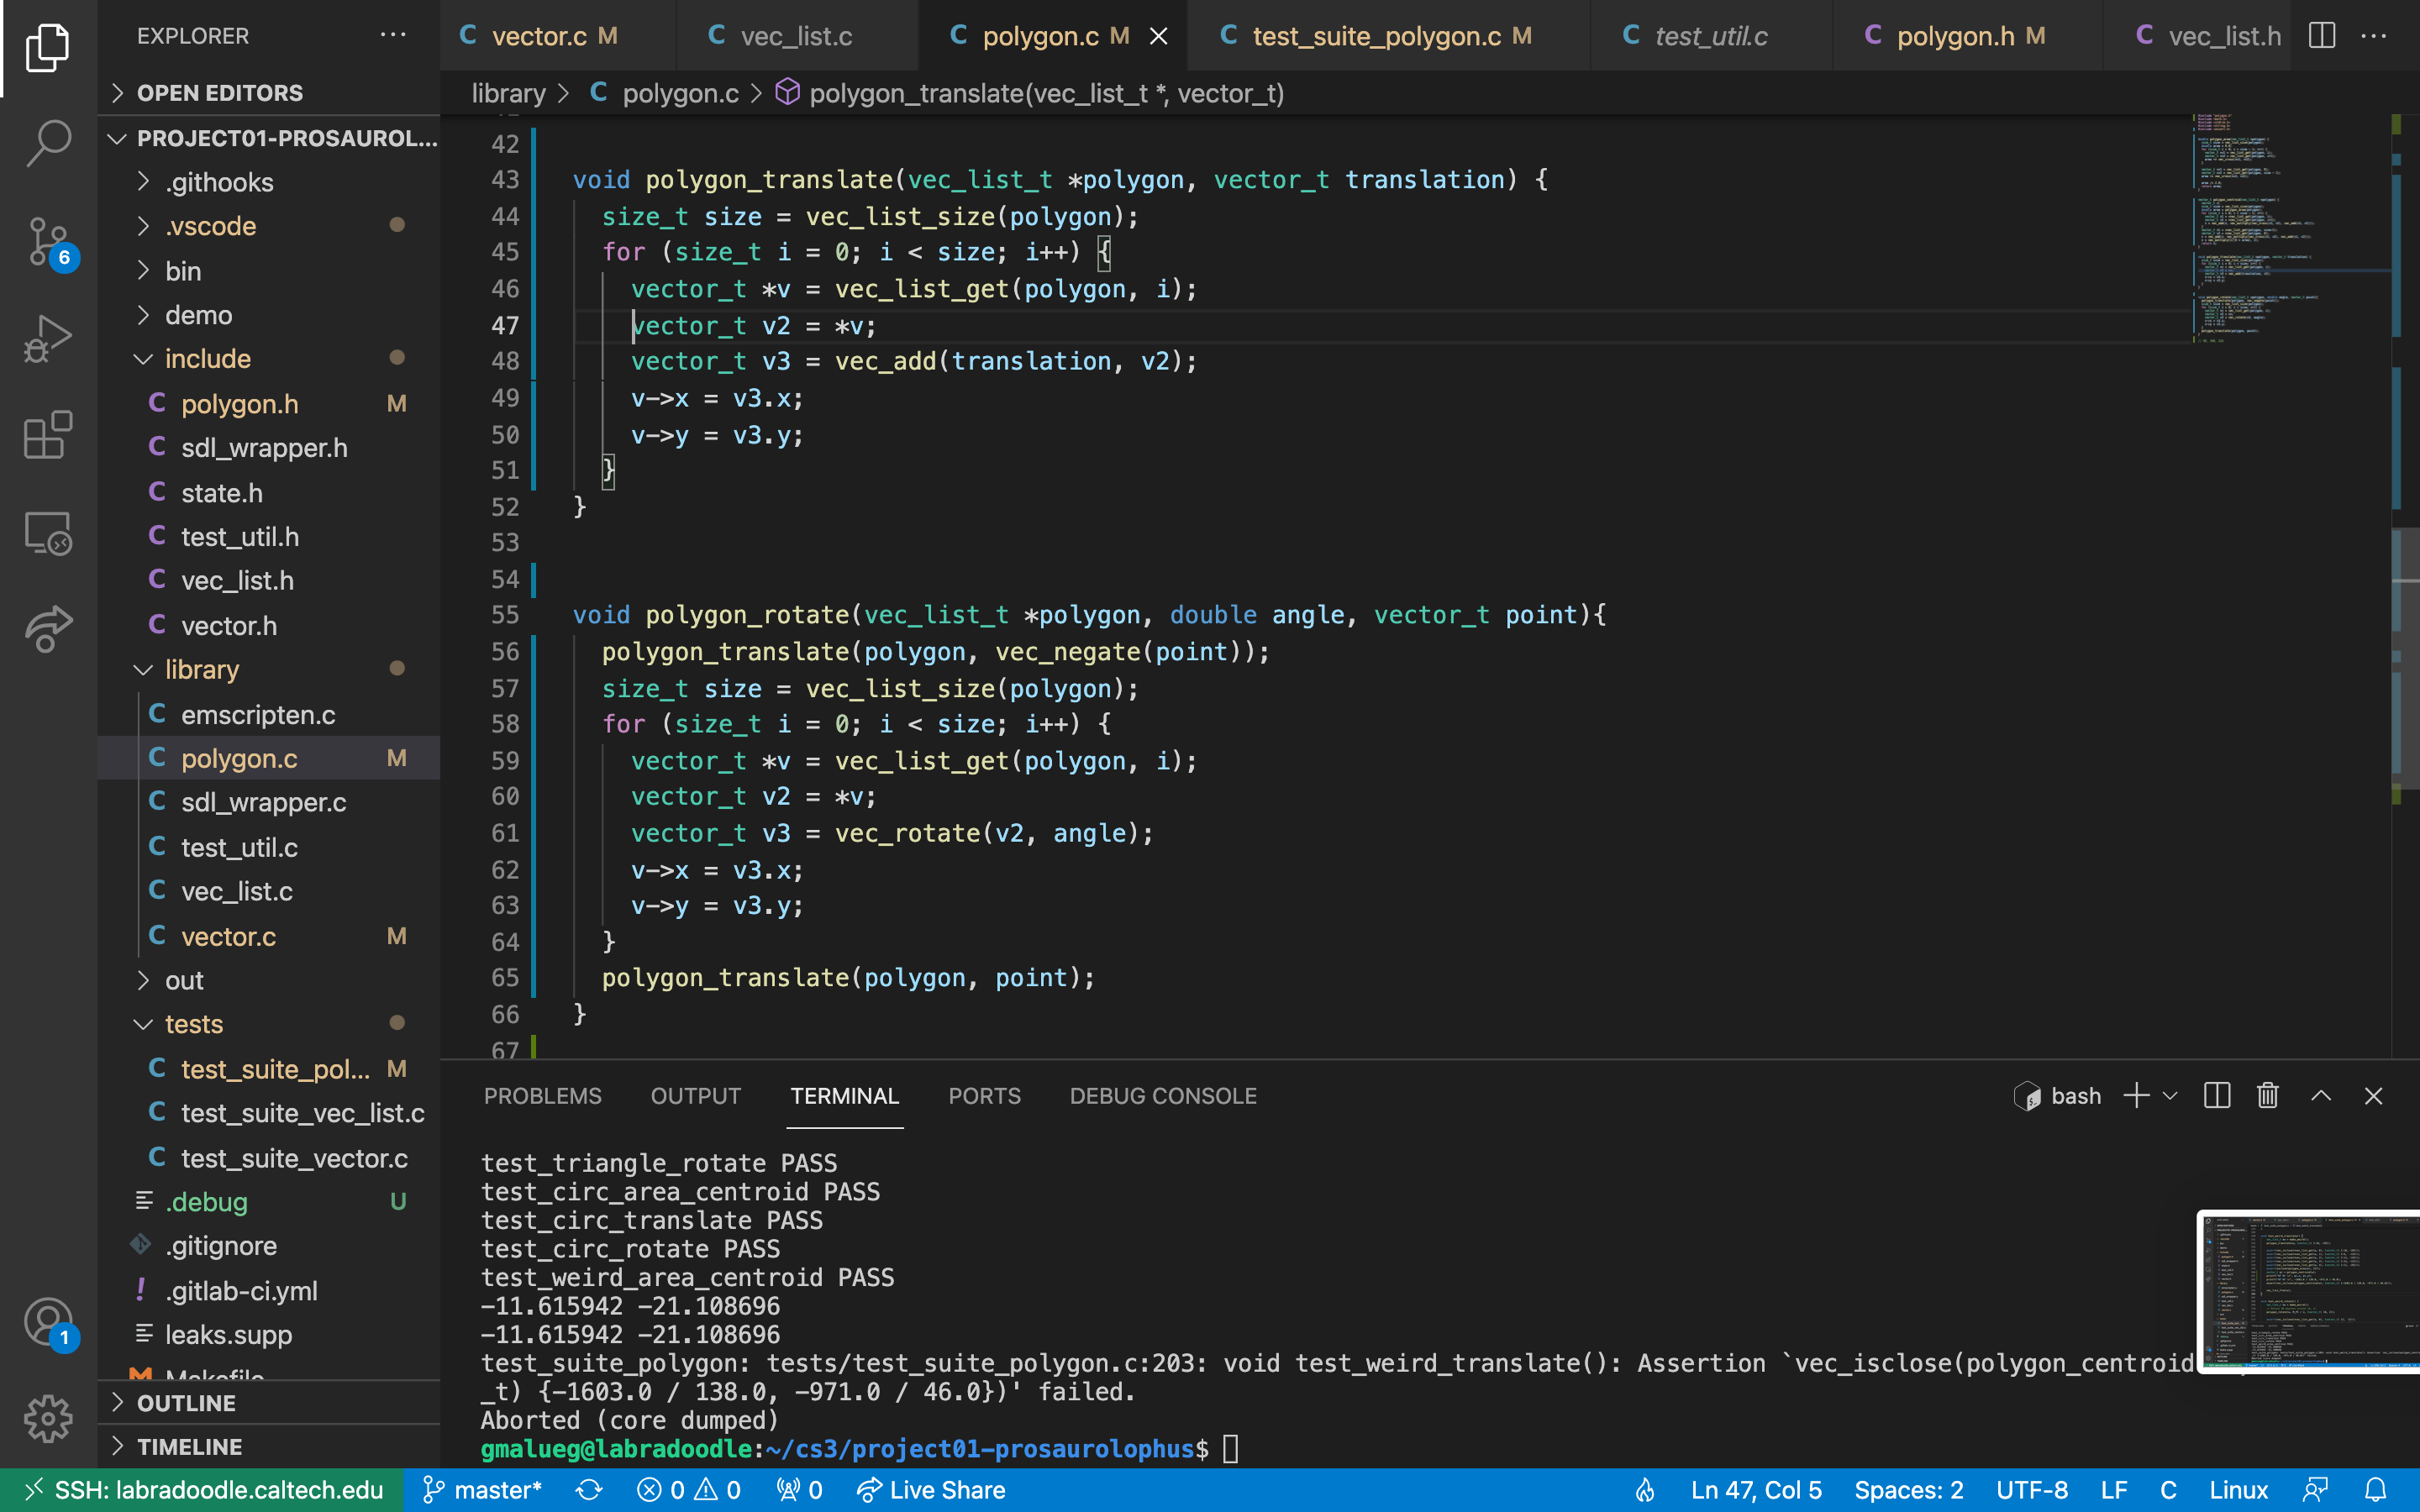
Task: Open the Extensions view
Action: (48, 436)
